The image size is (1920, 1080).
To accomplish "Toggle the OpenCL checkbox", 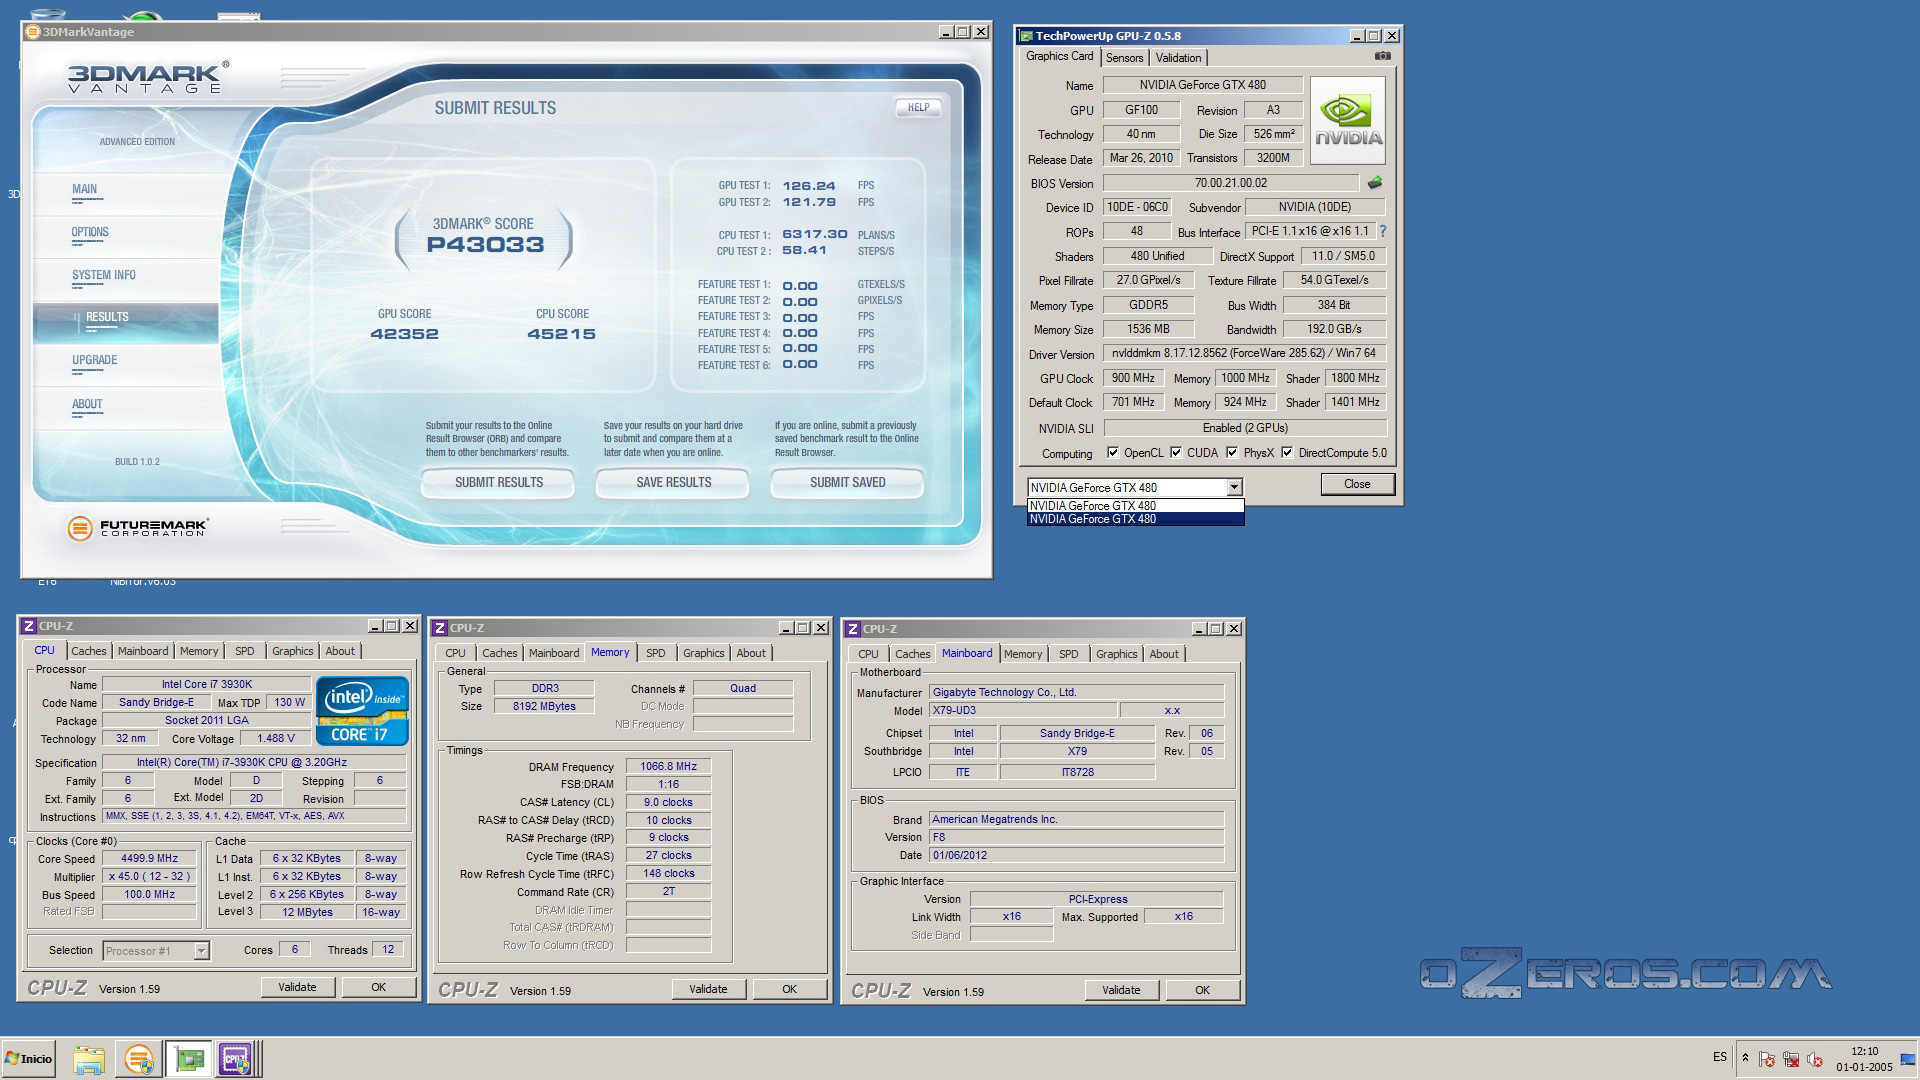I will point(1112,453).
